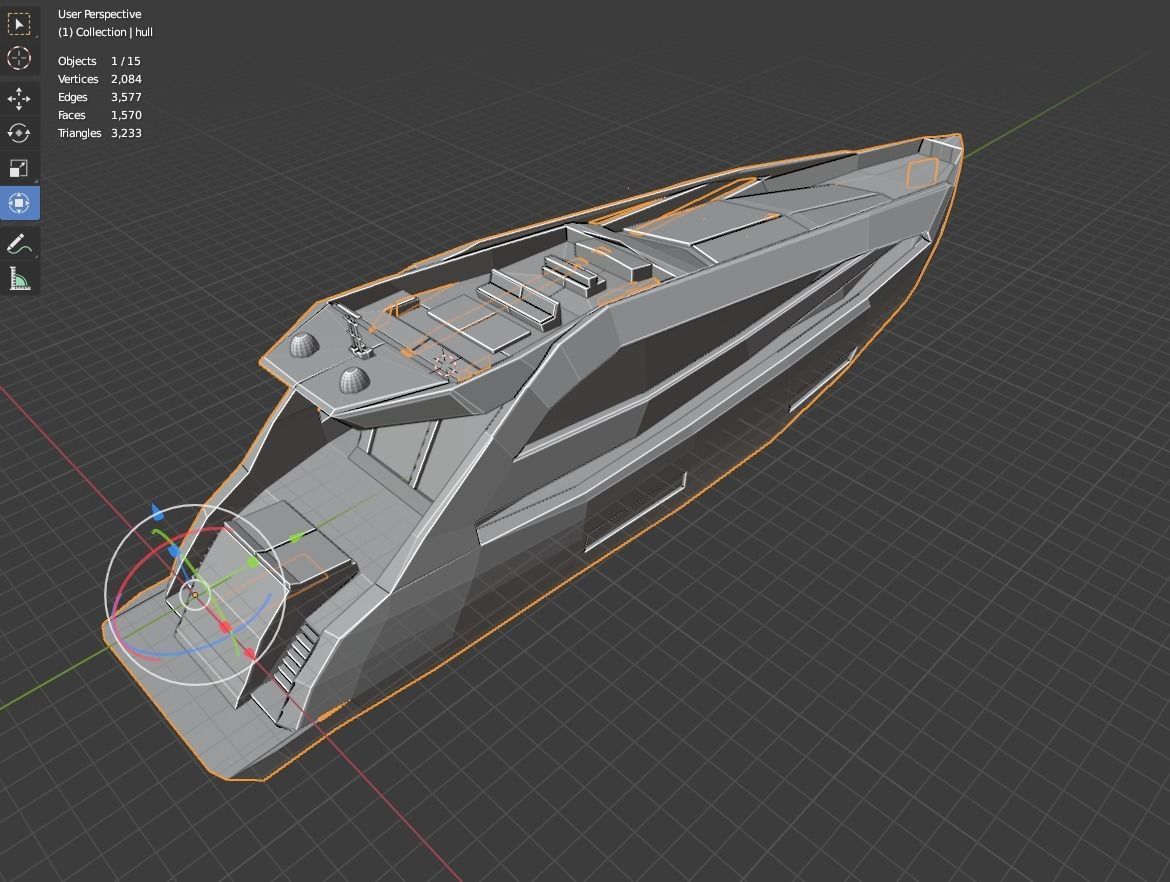This screenshot has height=882, width=1170.
Task: Pick the Scale tool
Action: click(x=19, y=168)
